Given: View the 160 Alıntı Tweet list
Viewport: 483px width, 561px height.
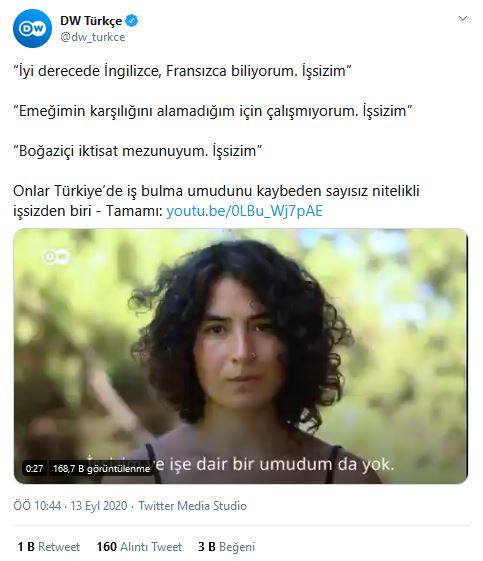Looking at the screenshot, I should click(x=139, y=546).
